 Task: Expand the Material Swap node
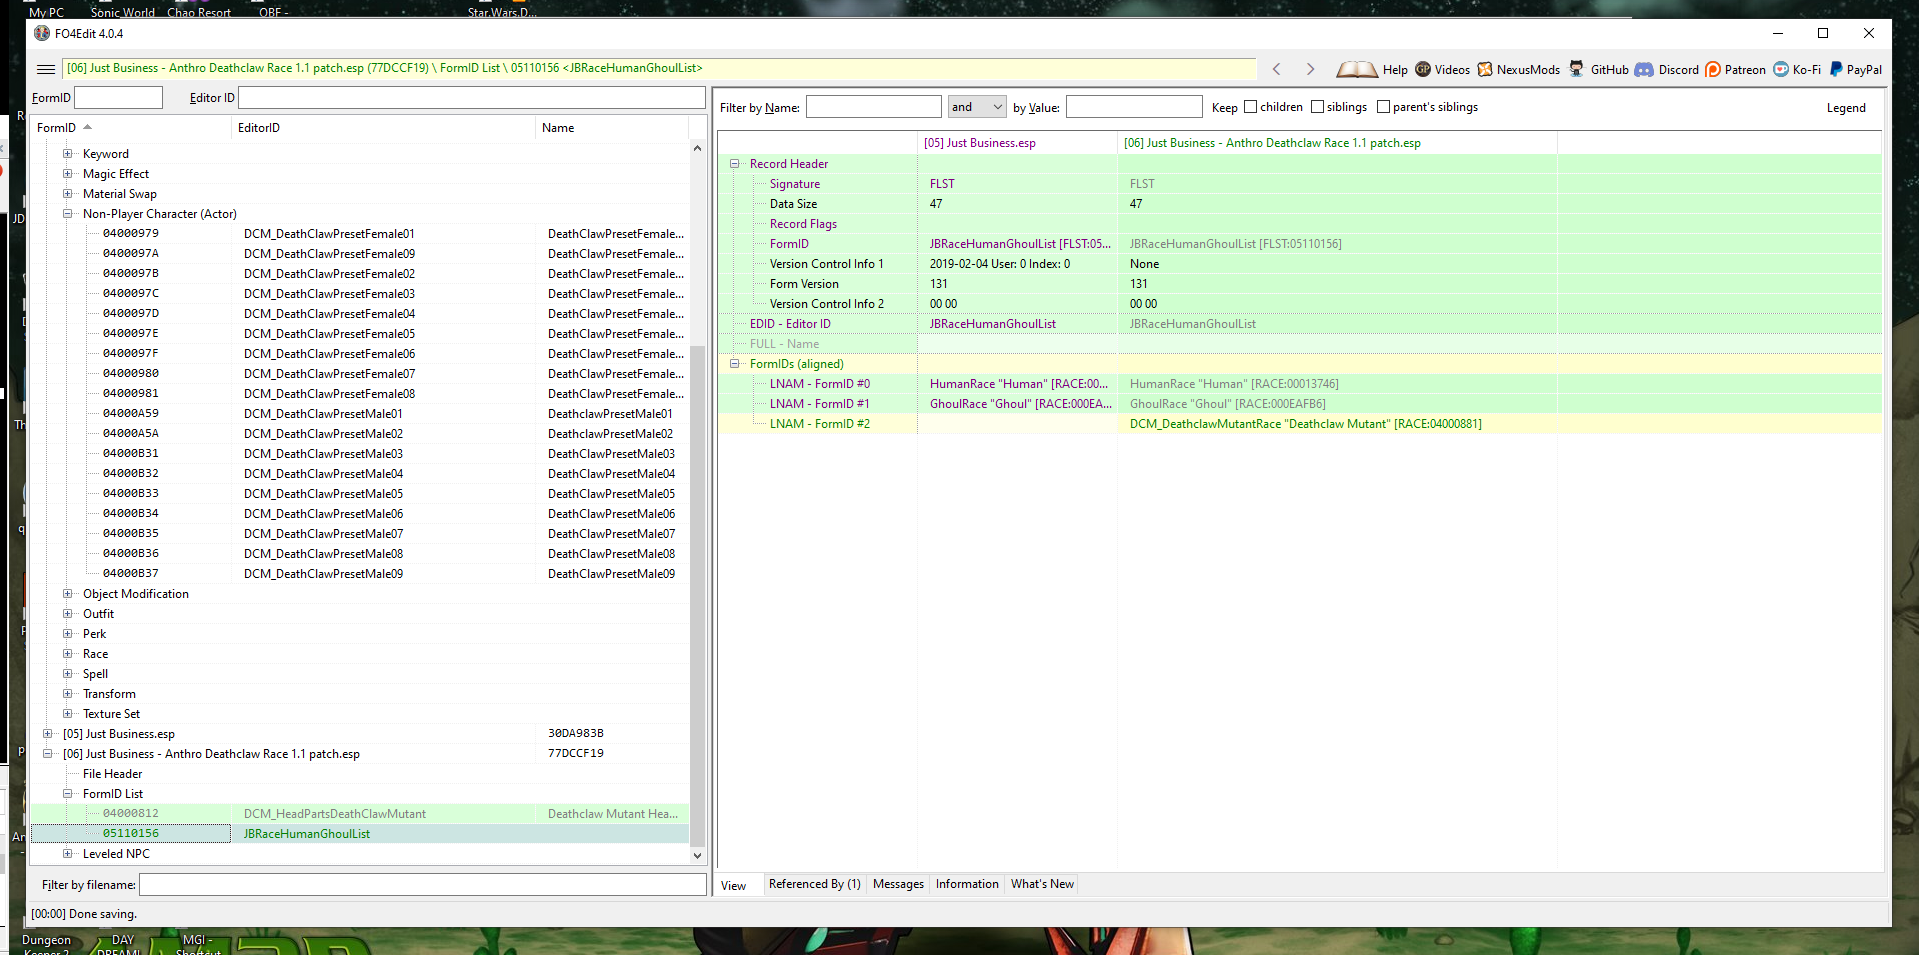point(68,194)
